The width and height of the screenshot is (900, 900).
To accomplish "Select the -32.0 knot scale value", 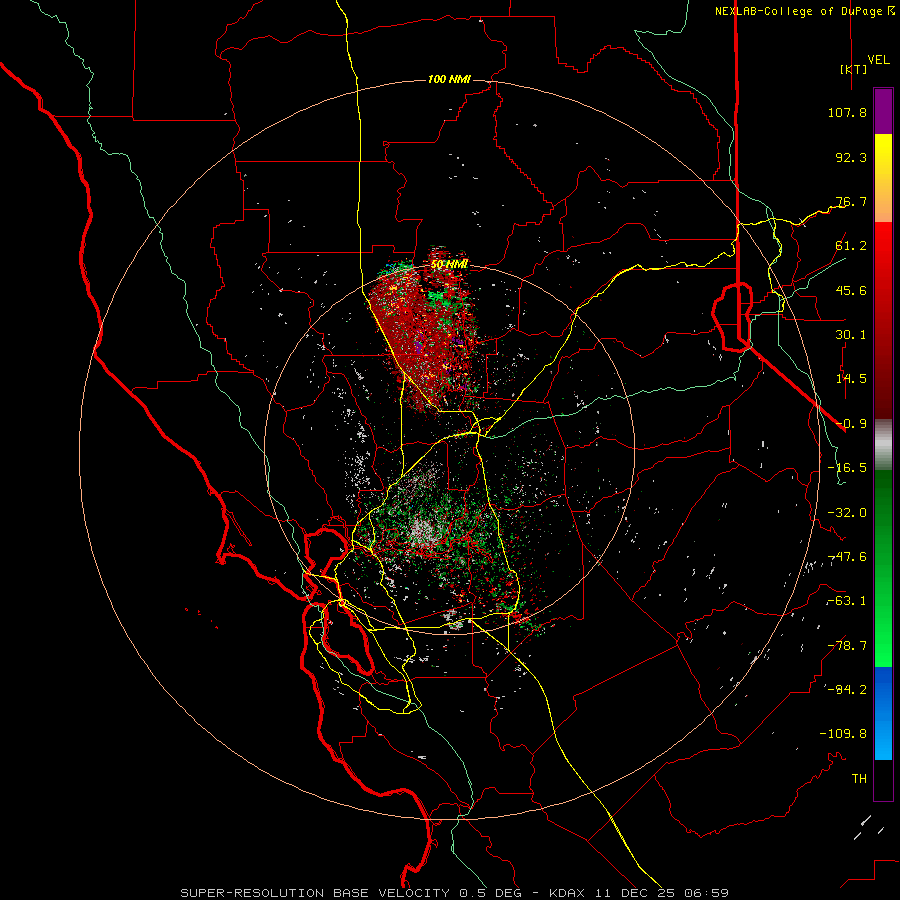I will pos(847,513).
